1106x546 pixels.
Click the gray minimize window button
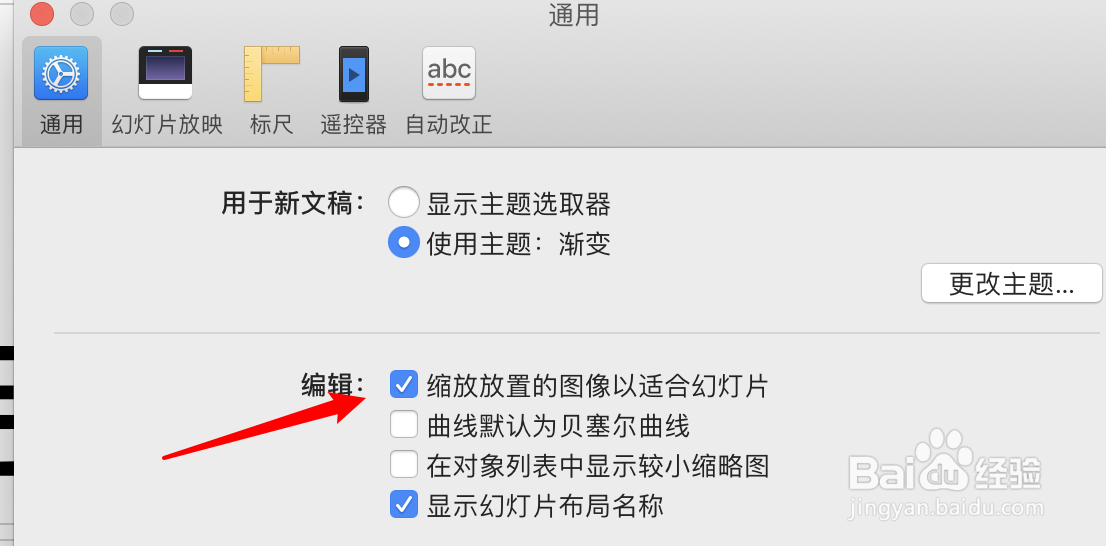pos(83,14)
